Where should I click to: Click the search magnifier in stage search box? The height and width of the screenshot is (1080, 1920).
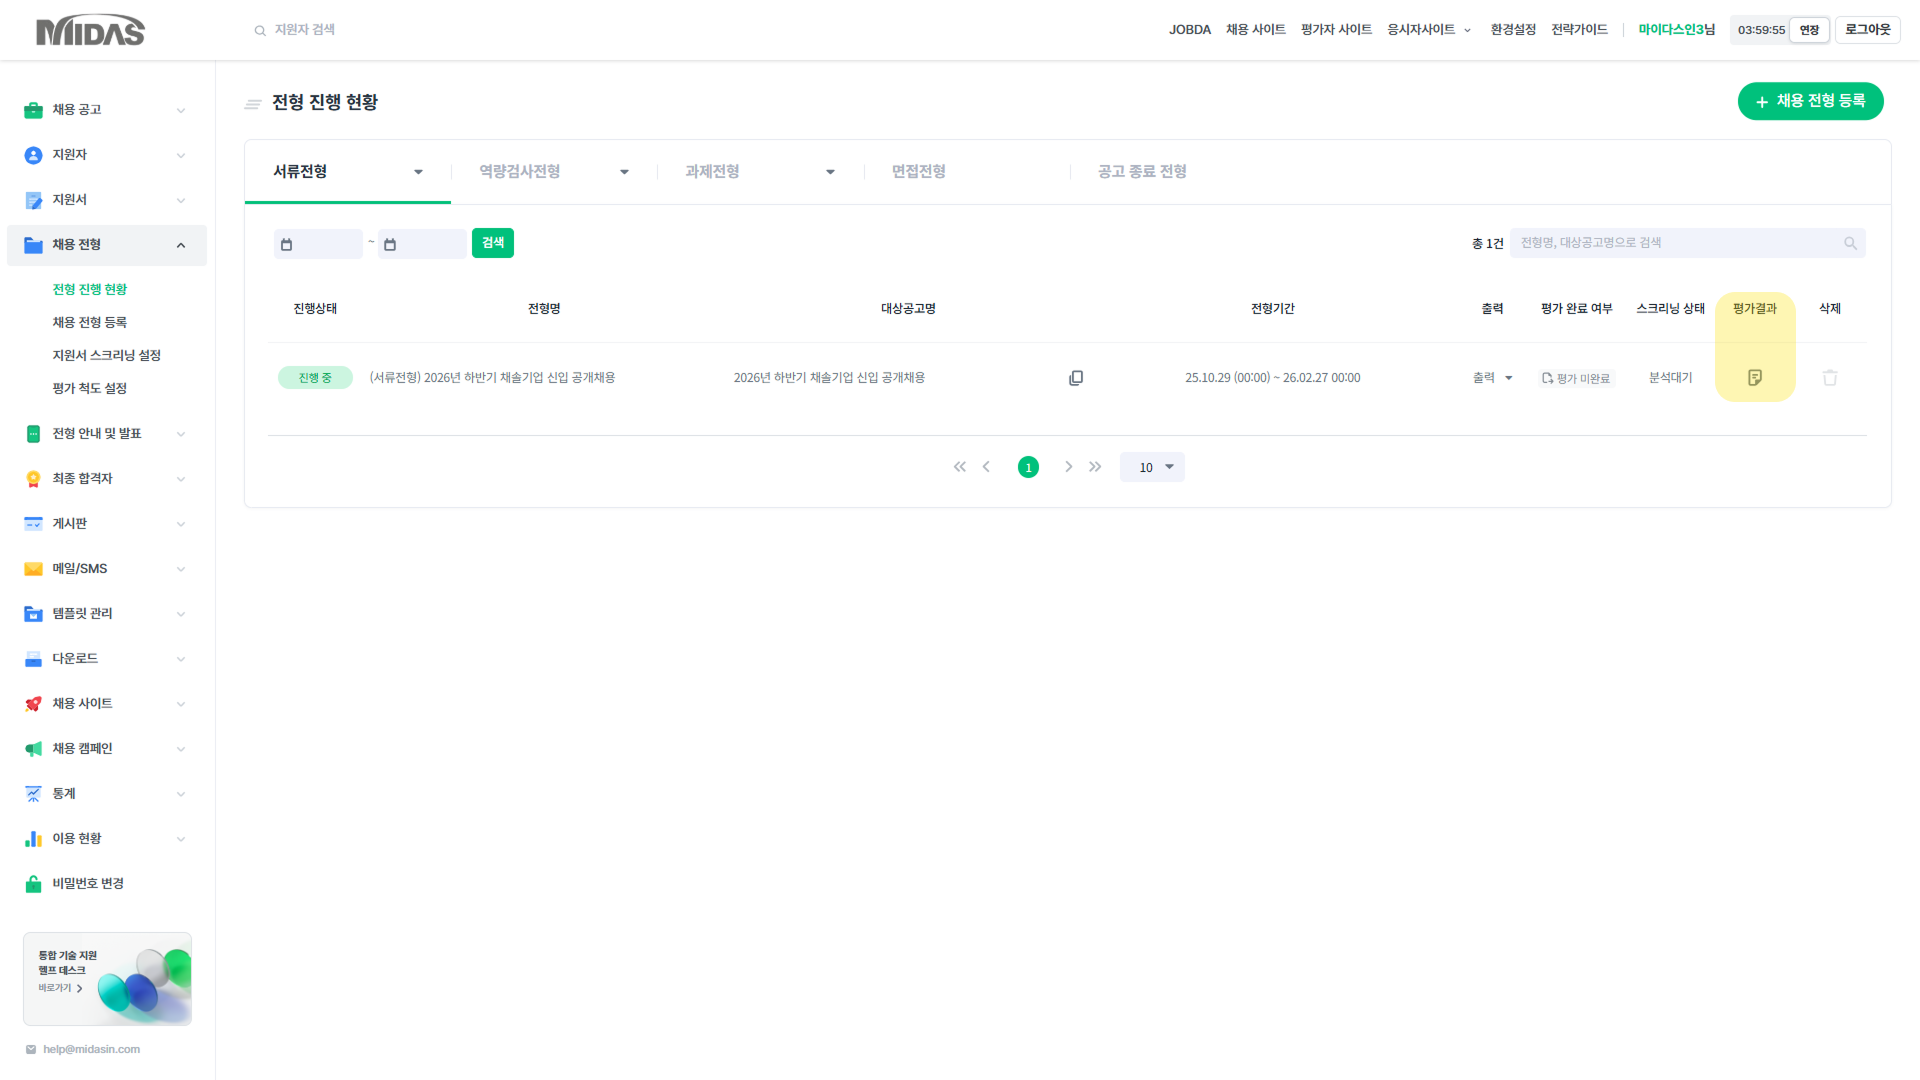coord(1850,243)
